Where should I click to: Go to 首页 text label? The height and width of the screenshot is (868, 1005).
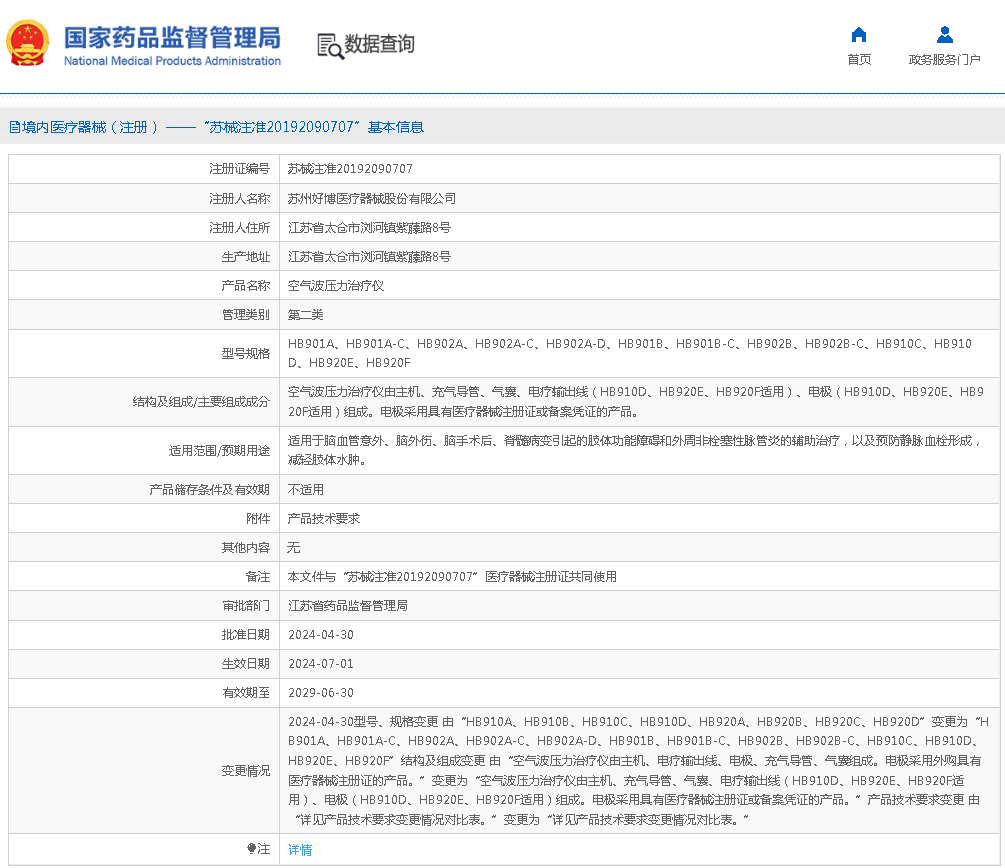click(x=858, y=60)
